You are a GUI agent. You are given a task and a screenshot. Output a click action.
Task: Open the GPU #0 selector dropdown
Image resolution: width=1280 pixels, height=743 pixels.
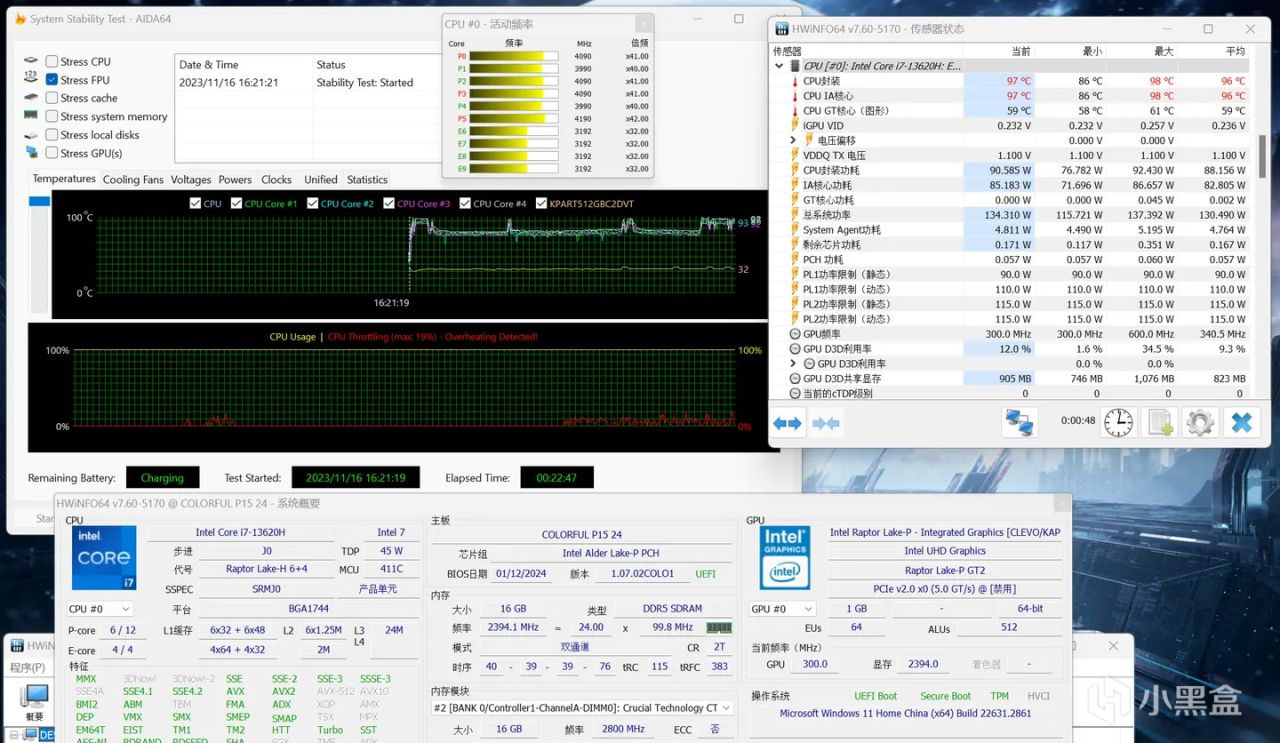[x=782, y=609]
